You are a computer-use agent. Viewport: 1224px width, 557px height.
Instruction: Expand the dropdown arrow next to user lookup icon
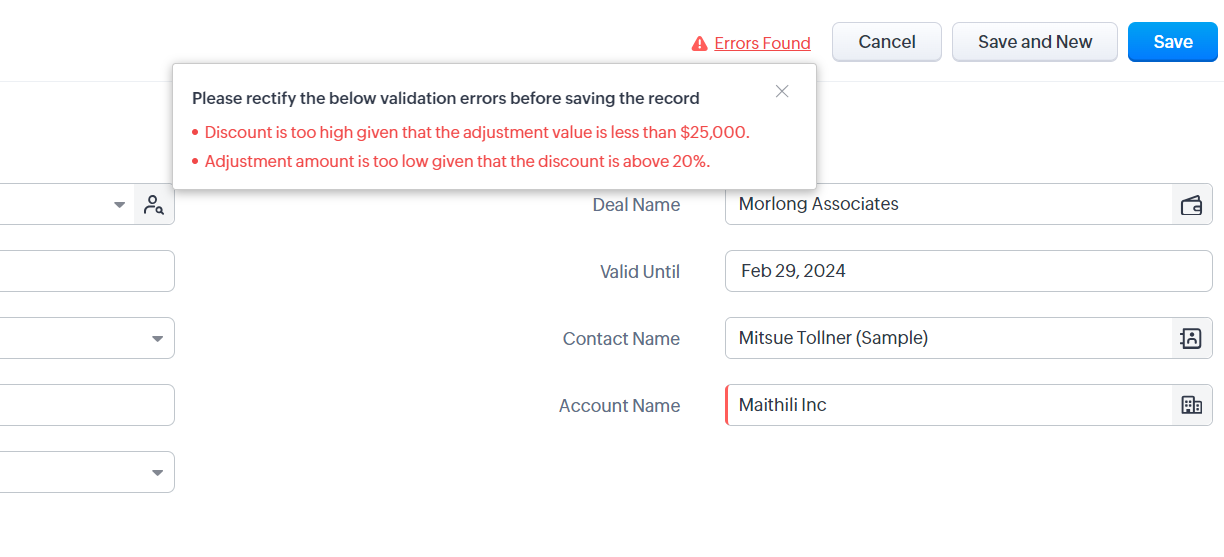click(x=120, y=205)
